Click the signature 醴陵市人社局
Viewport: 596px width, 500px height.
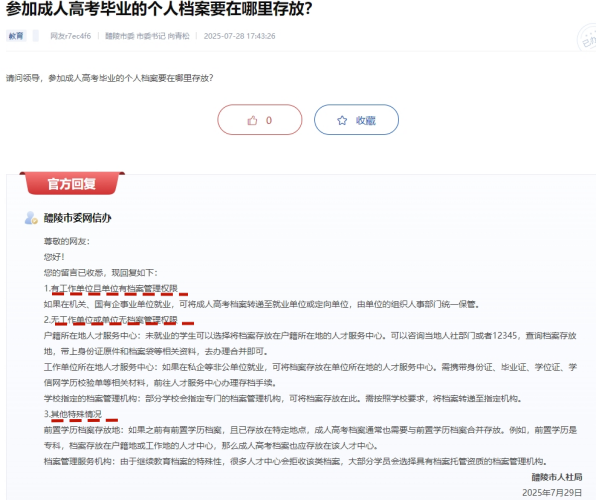click(557, 477)
